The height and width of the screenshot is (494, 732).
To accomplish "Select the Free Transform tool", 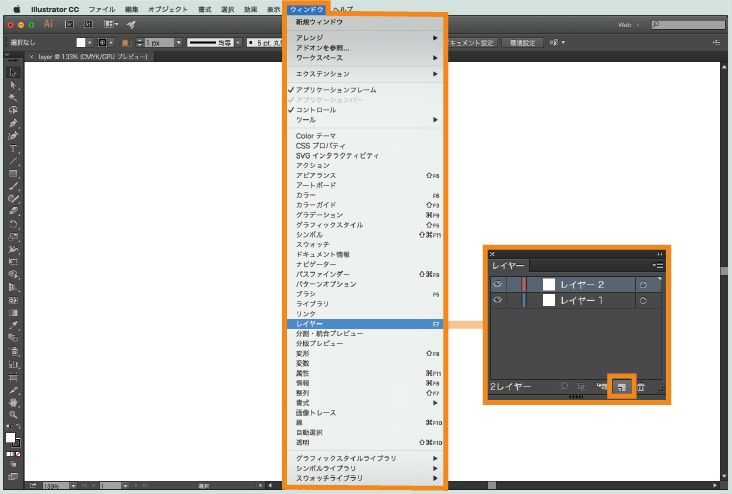I will pyautogui.click(x=13, y=262).
